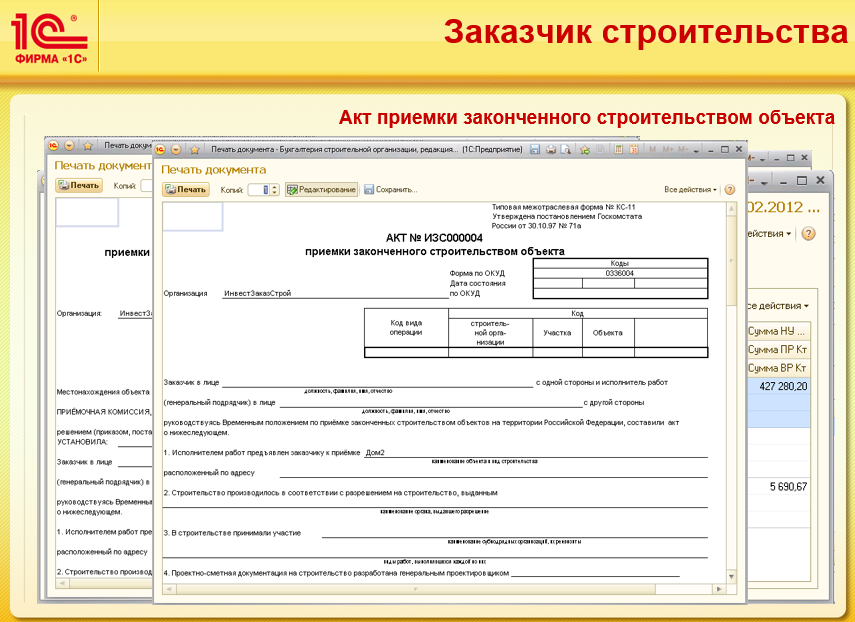The image size is (855, 622).
Task: Click the Копий copies number field
Action: click(259, 190)
